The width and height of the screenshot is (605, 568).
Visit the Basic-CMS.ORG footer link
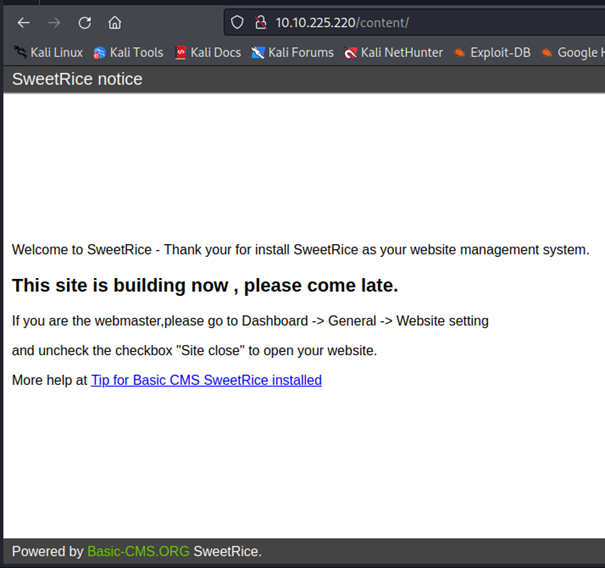point(138,551)
